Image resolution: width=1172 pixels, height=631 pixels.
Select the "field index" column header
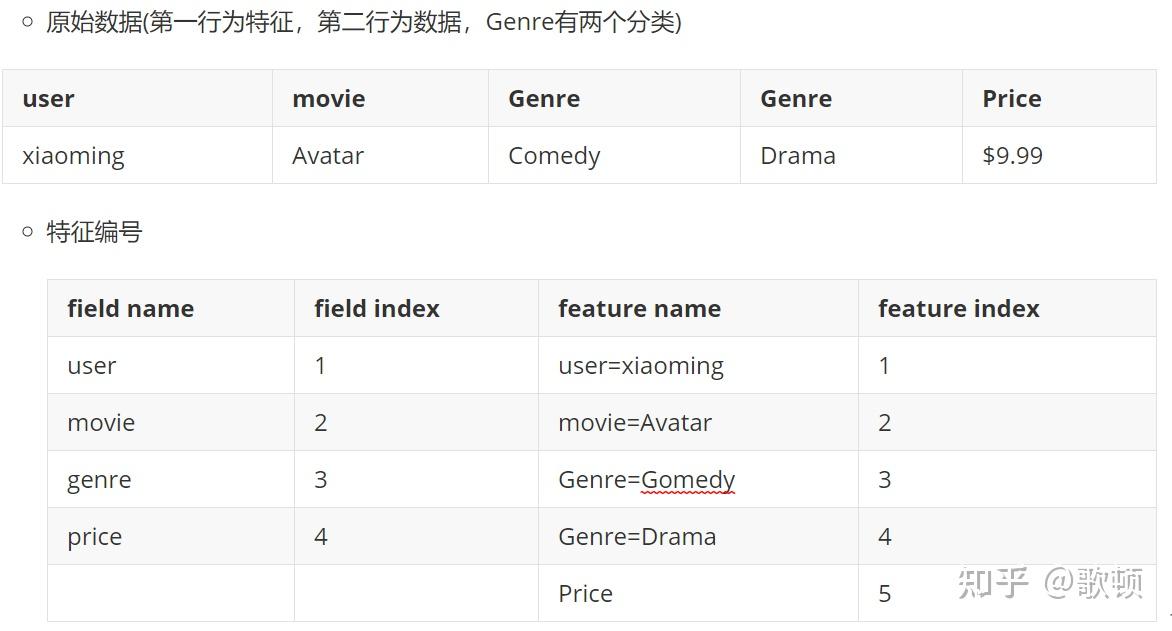tap(376, 309)
